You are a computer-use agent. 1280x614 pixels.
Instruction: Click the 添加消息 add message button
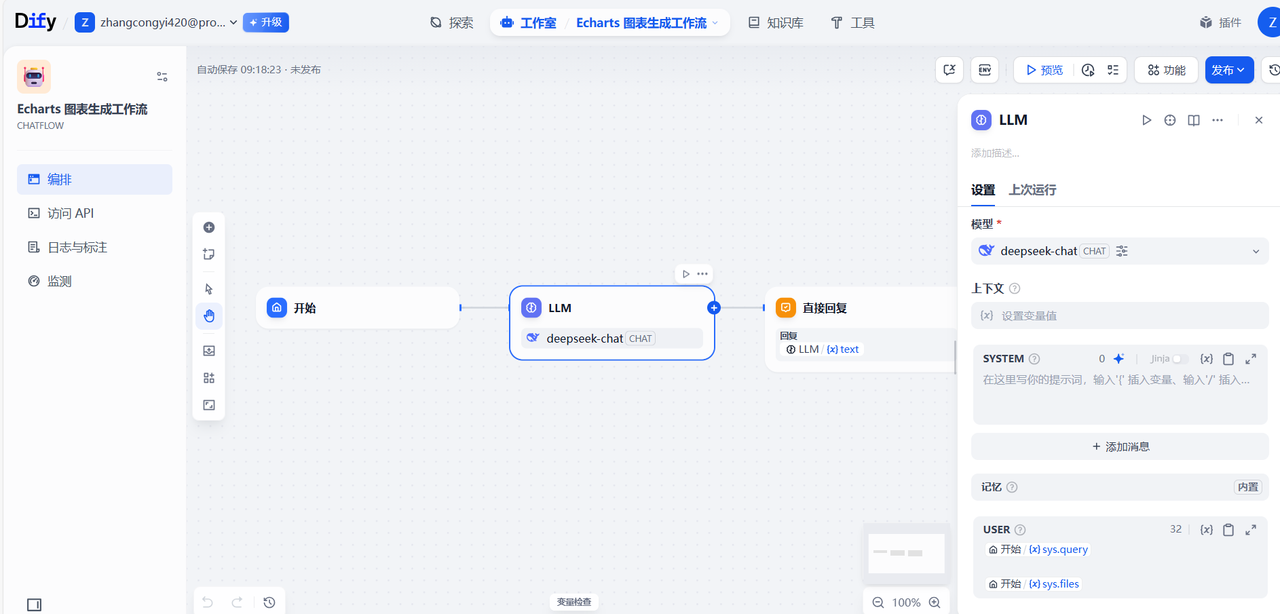[1120, 446]
